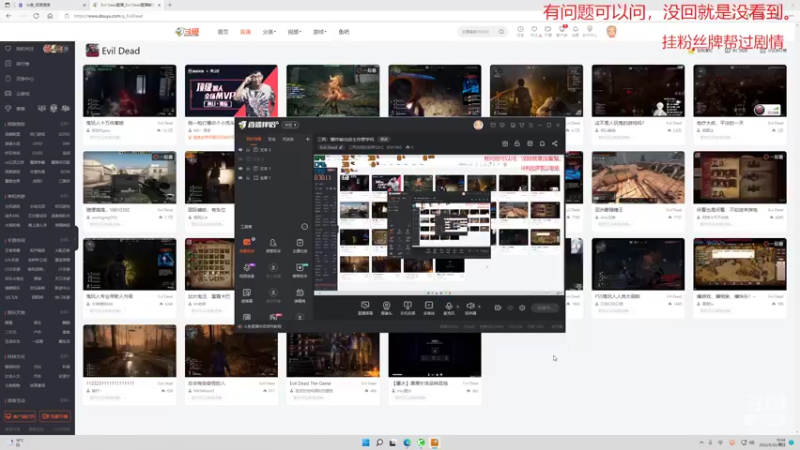The height and width of the screenshot is (450, 800).
Task: Toggle eye visibility for 全屏1 source
Action: 240,178
